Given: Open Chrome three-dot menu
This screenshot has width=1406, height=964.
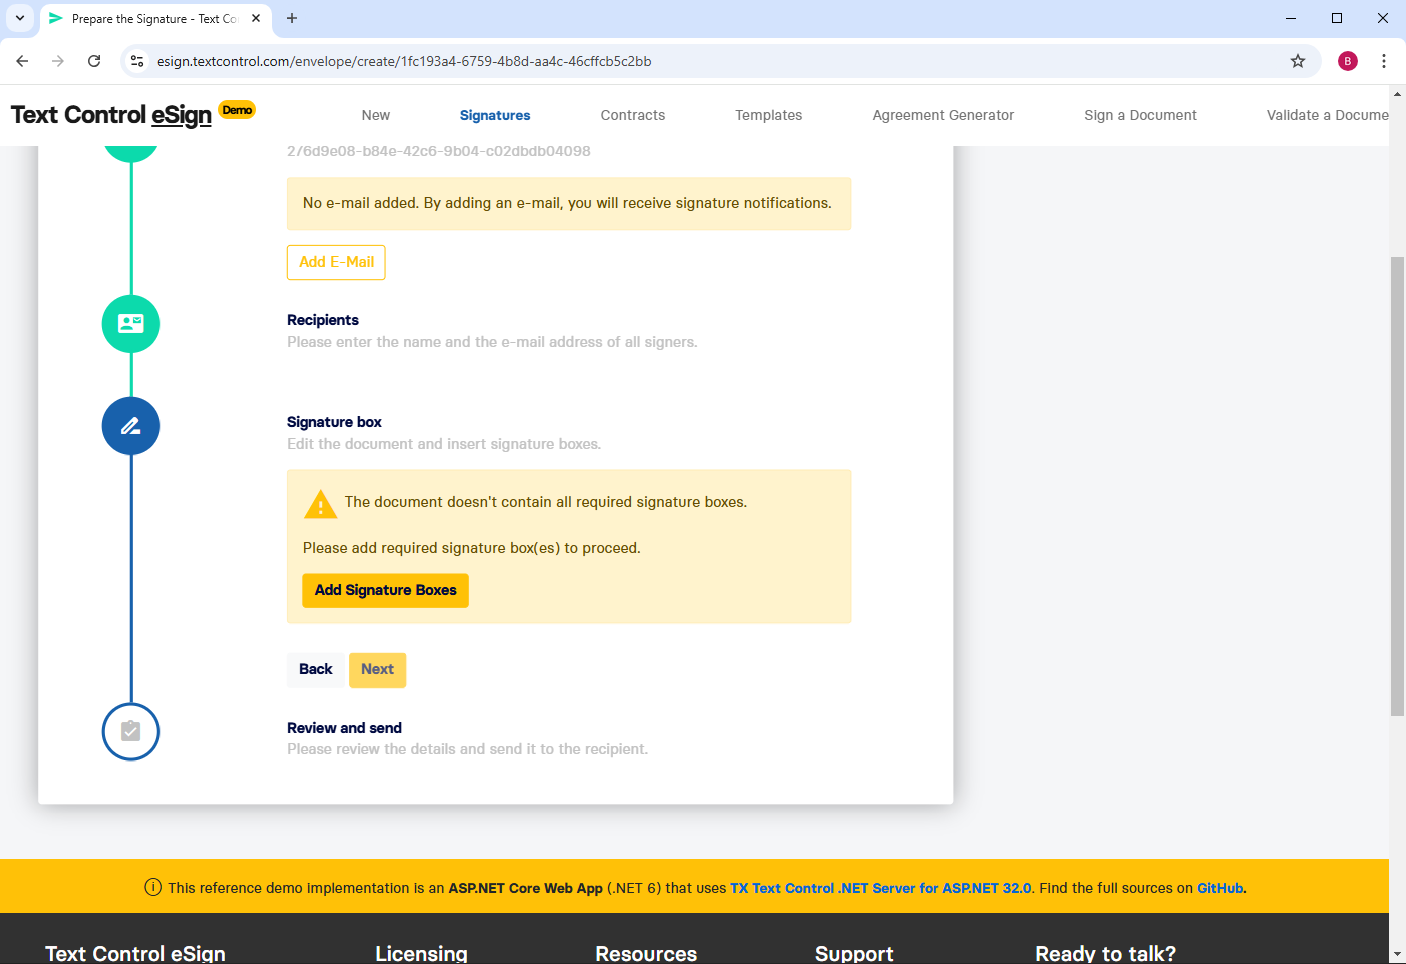Looking at the screenshot, I should click(x=1384, y=61).
